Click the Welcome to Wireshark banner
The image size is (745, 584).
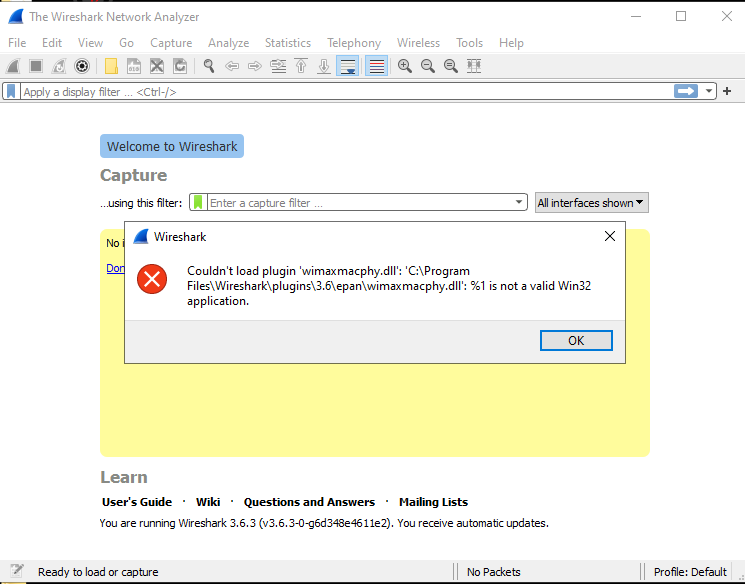tap(172, 146)
